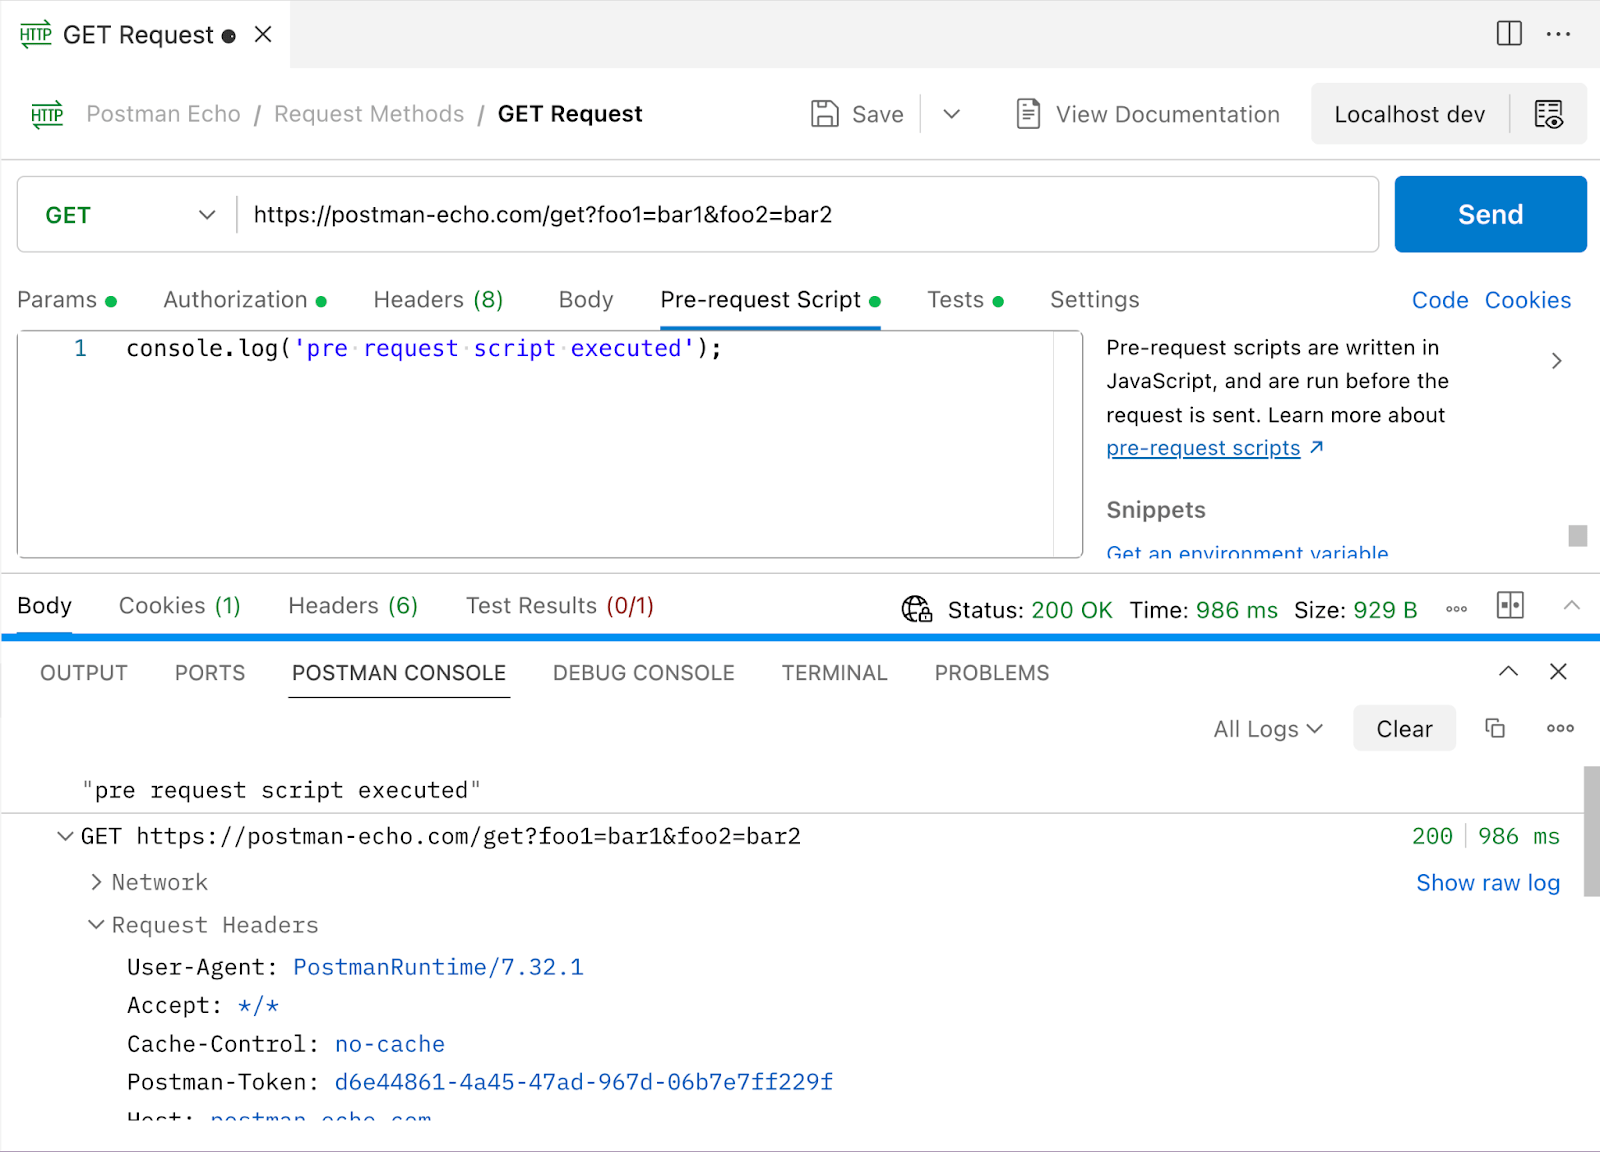
Task: Click the HTTP icon beside Postman Echo breadcrumb
Action: click(47, 114)
